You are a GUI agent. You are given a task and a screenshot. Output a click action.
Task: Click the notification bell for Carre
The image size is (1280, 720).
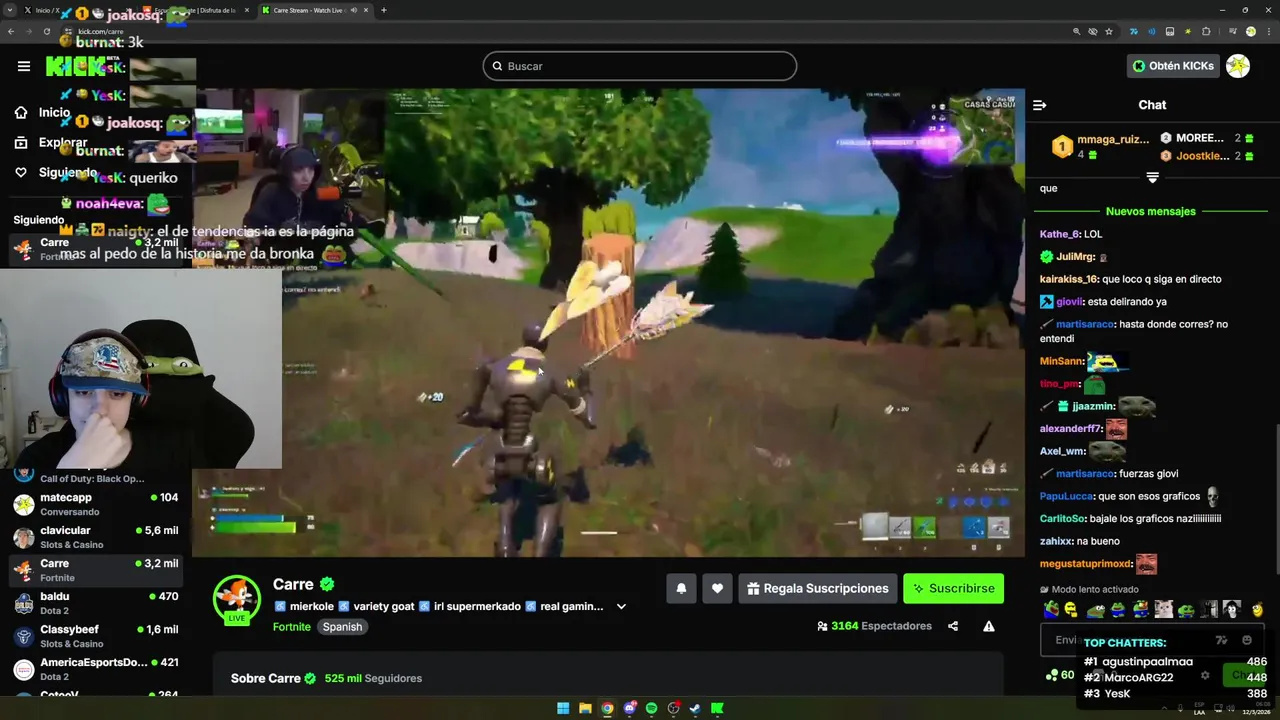click(x=681, y=589)
